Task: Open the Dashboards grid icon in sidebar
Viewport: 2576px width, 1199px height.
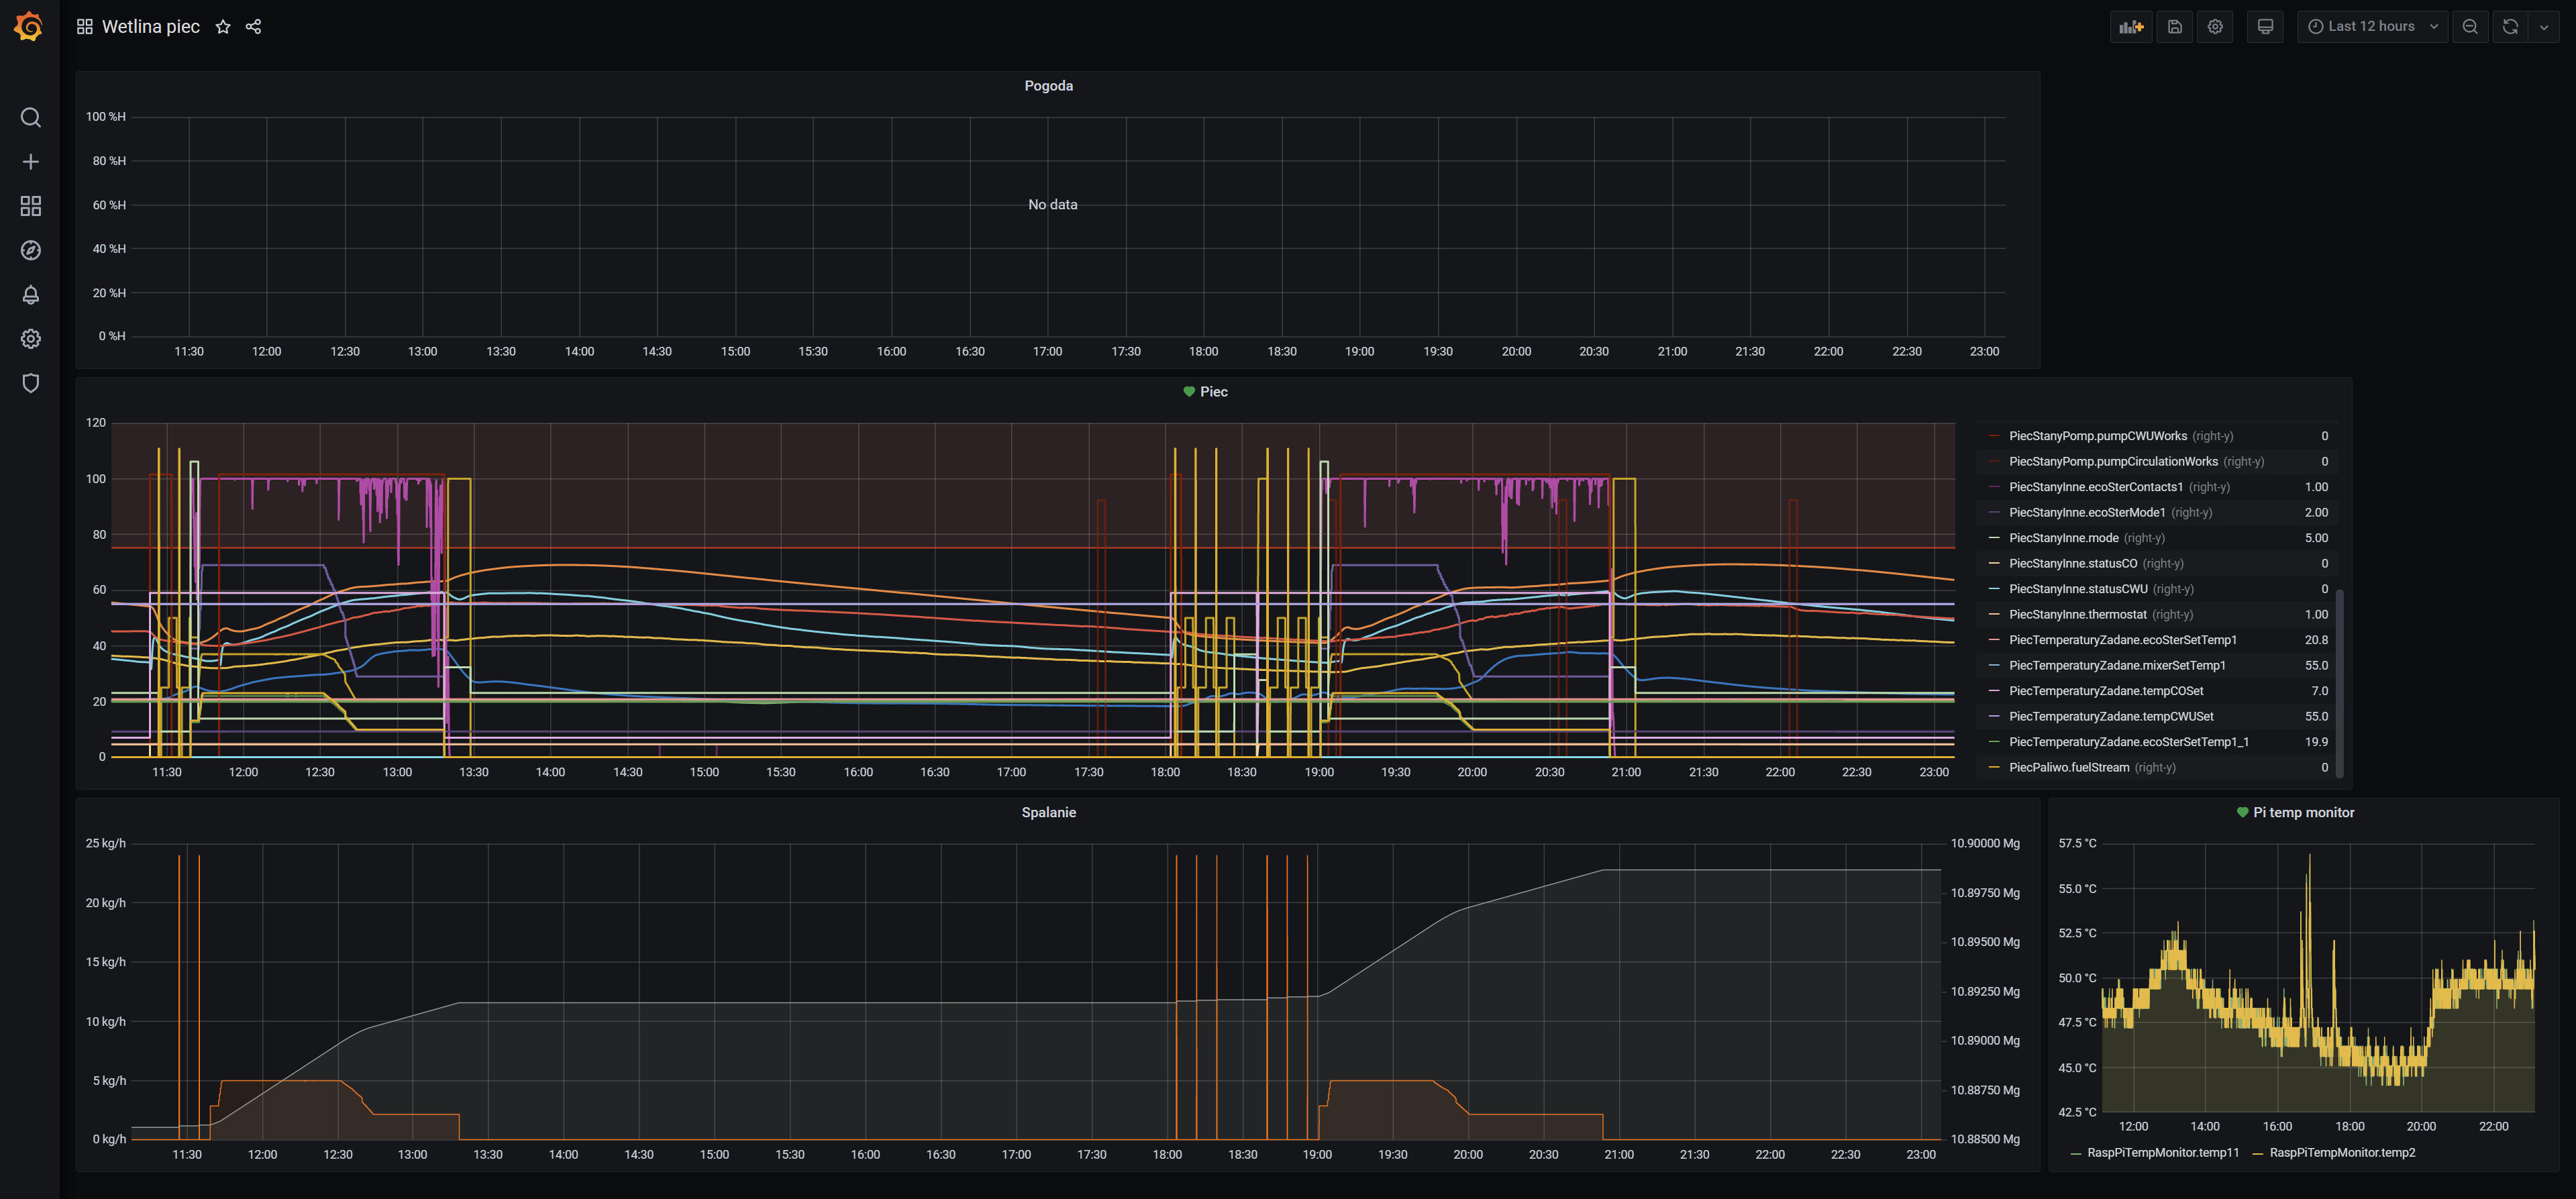Action: 30,206
